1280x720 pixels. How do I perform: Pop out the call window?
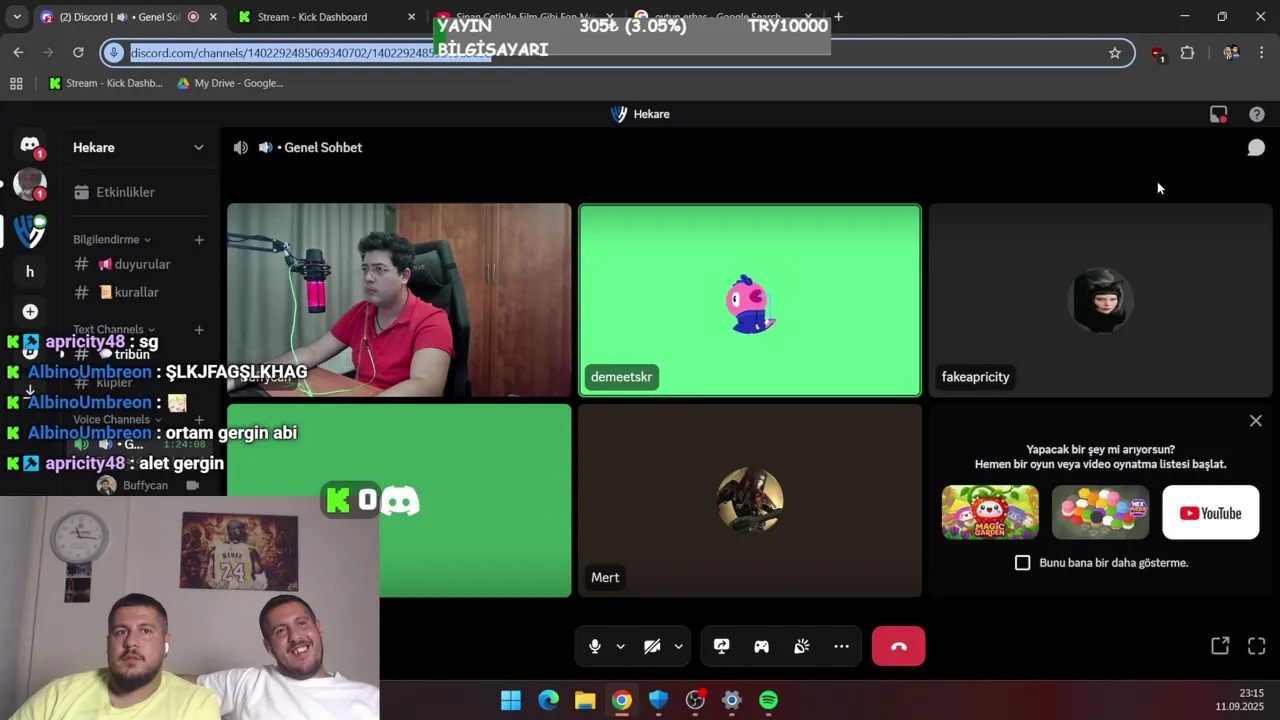point(1220,646)
